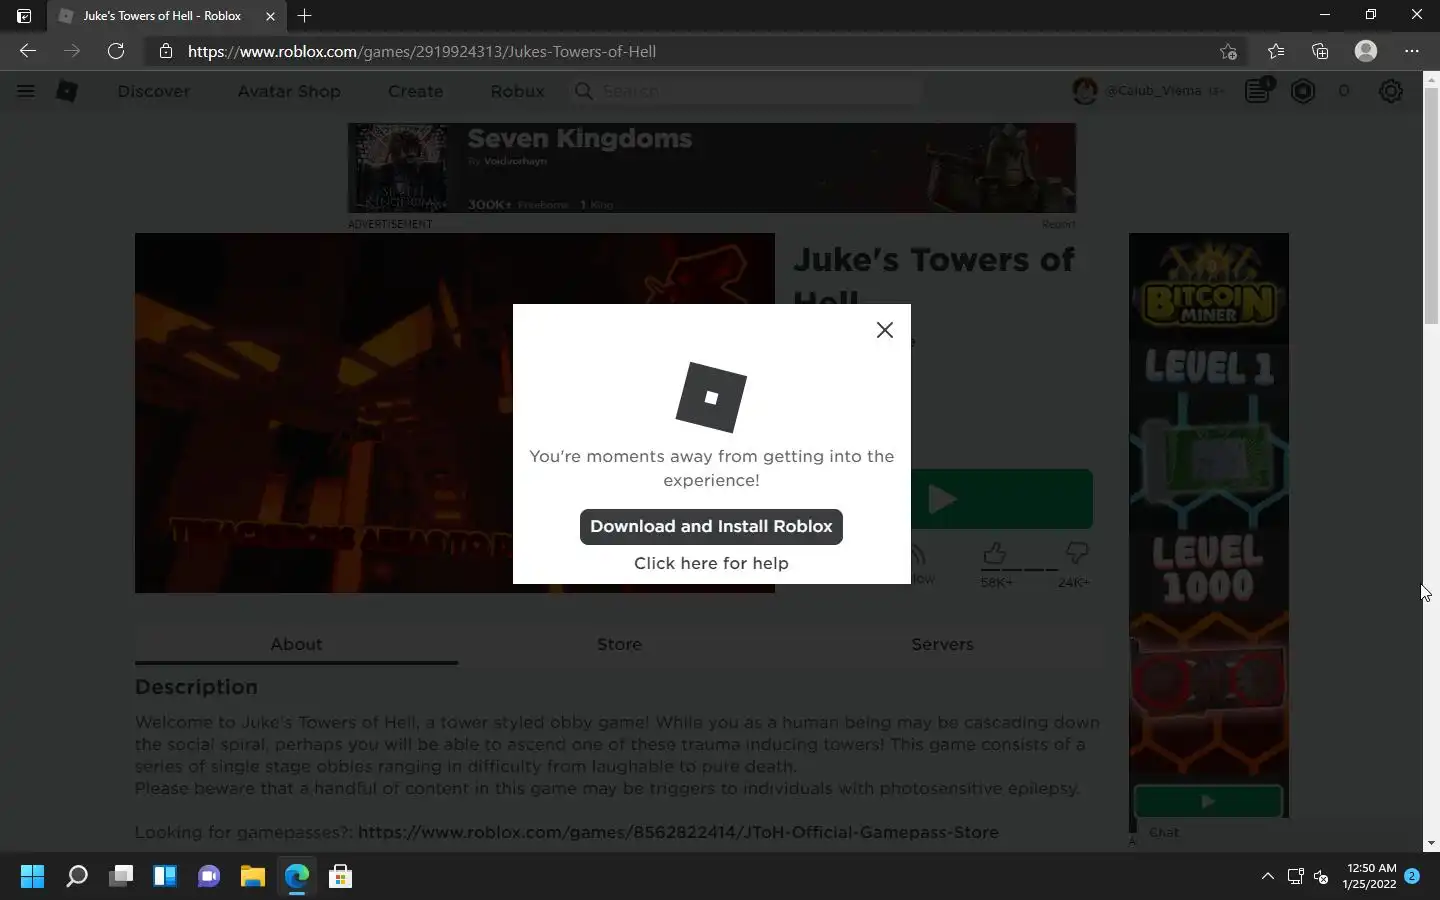Click the Bitcoin Miner side advertisement
The image size is (1440, 900).
(1209, 525)
